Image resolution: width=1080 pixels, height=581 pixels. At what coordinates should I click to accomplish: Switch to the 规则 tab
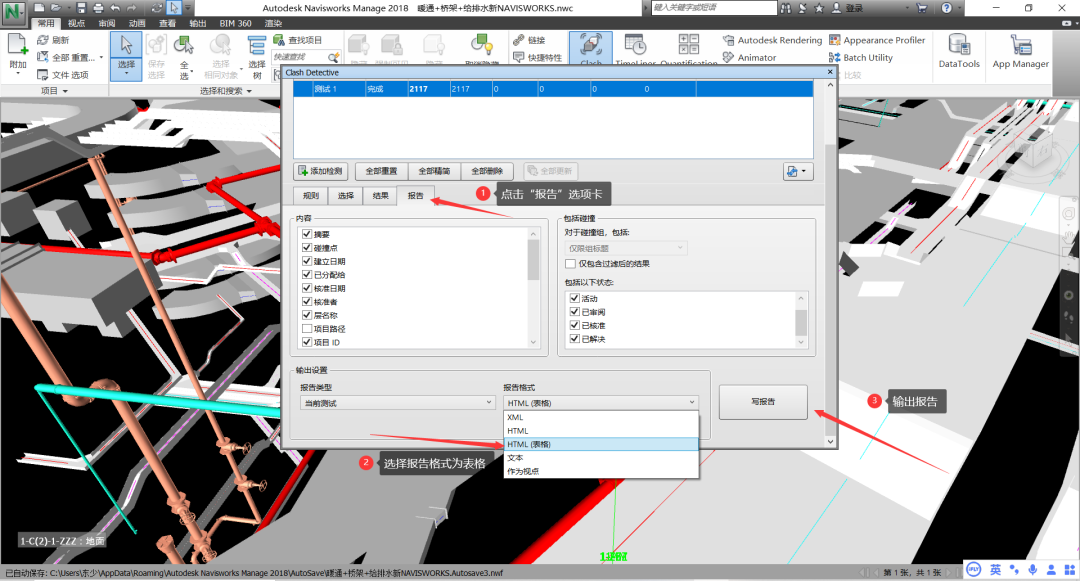311,196
